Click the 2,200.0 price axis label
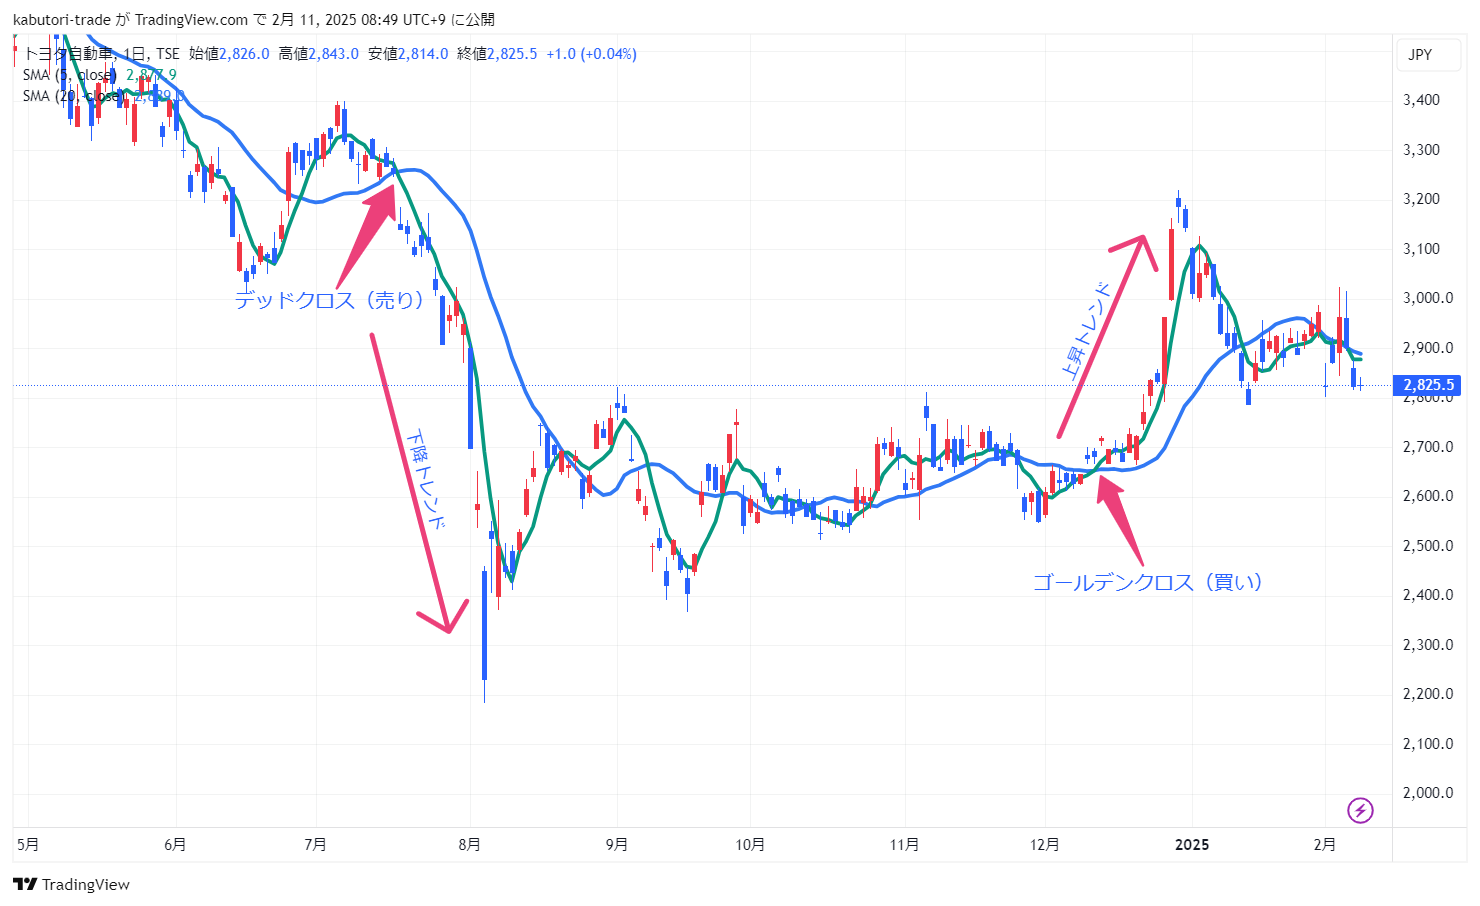The image size is (1480, 906). (x=1428, y=694)
